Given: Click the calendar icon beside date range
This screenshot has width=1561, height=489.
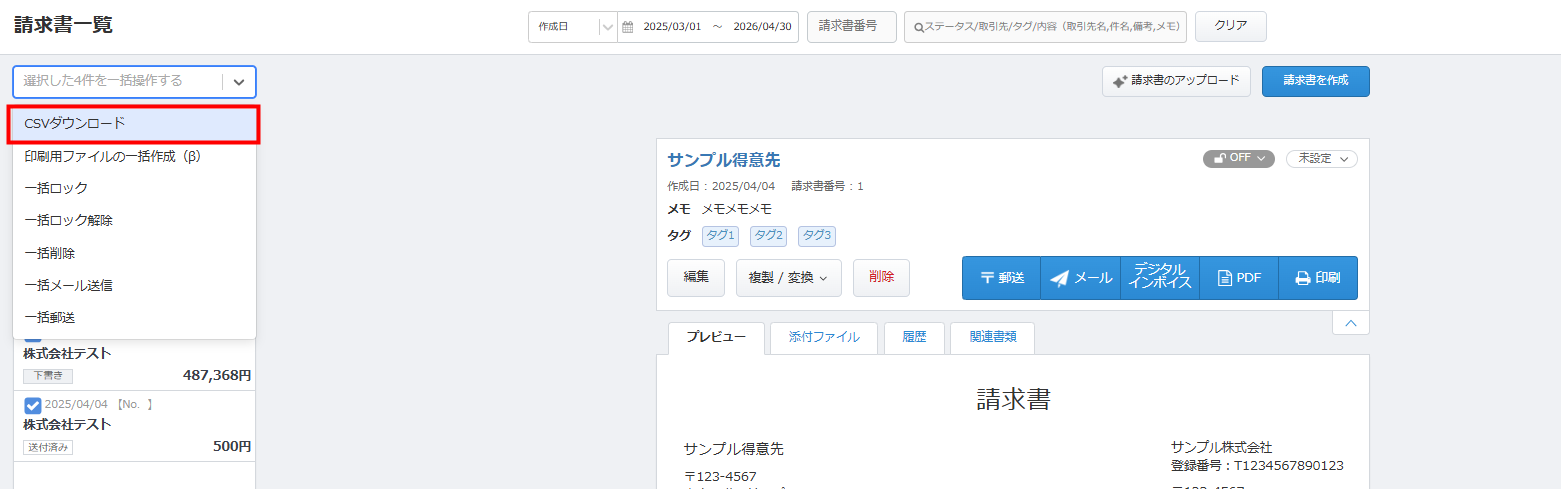Looking at the screenshot, I should tap(628, 27).
